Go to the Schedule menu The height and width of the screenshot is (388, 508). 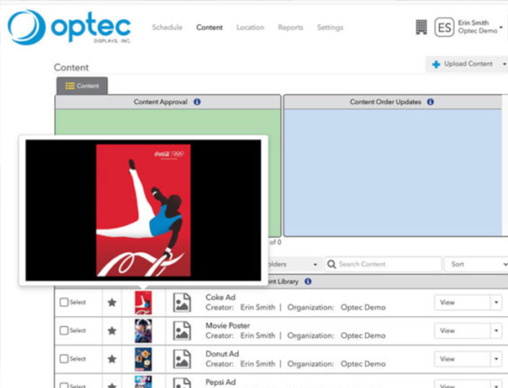(x=167, y=27)
